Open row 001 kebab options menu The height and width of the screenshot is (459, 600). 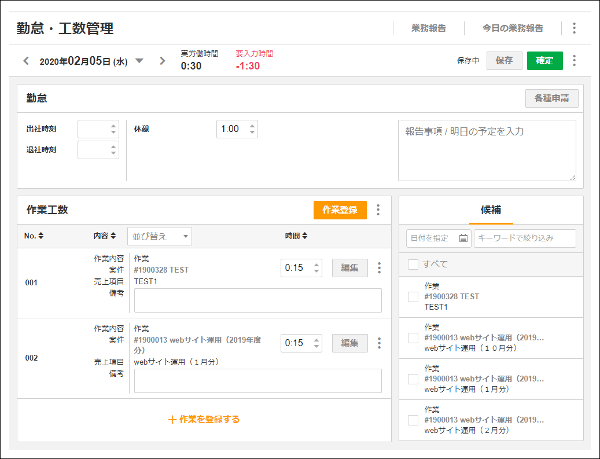click(x=378, y=268)
